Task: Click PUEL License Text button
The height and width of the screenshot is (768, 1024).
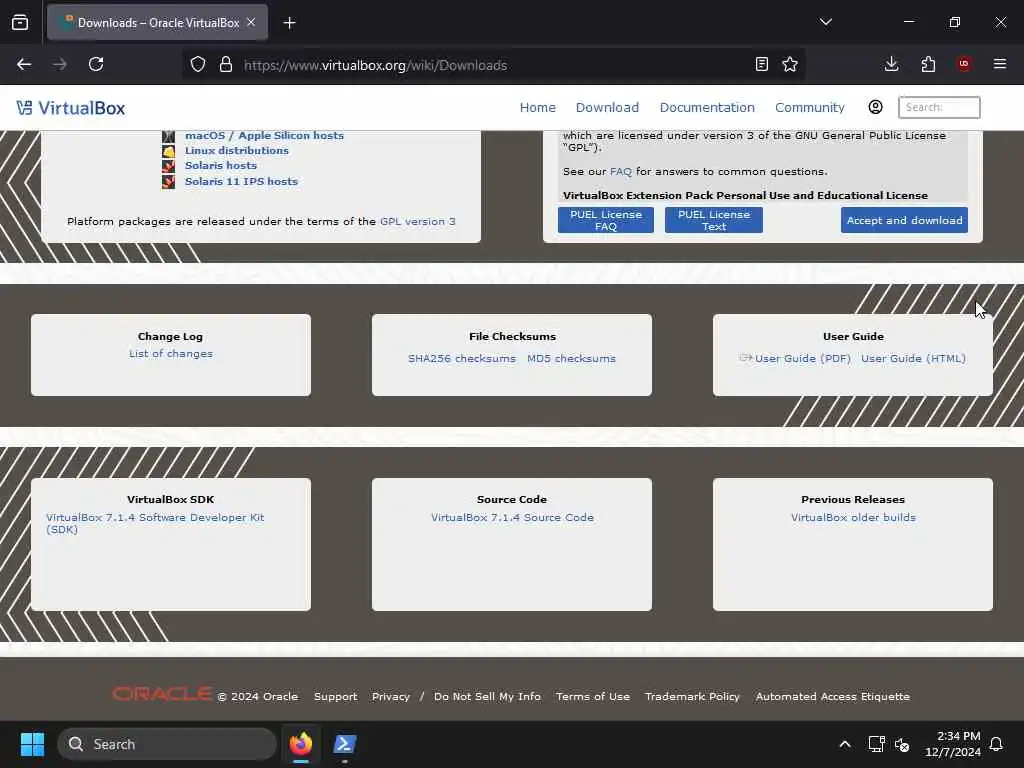Action: tap(714, 220)
